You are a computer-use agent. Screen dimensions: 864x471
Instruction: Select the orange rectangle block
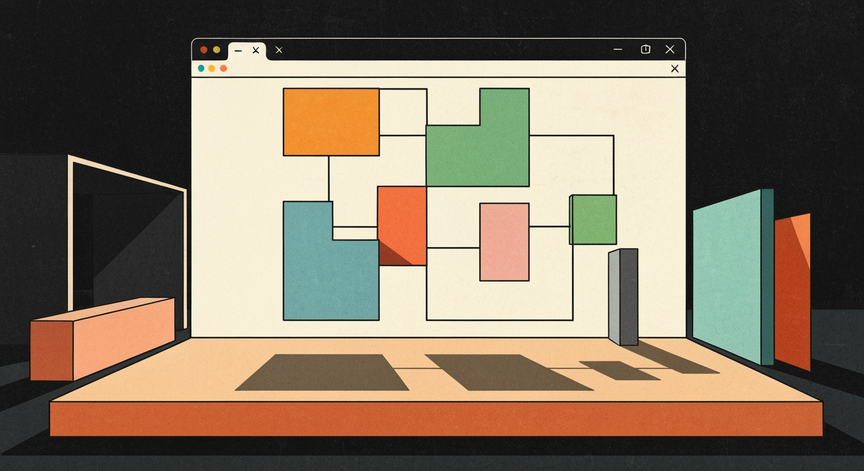(x=331, y=122)
